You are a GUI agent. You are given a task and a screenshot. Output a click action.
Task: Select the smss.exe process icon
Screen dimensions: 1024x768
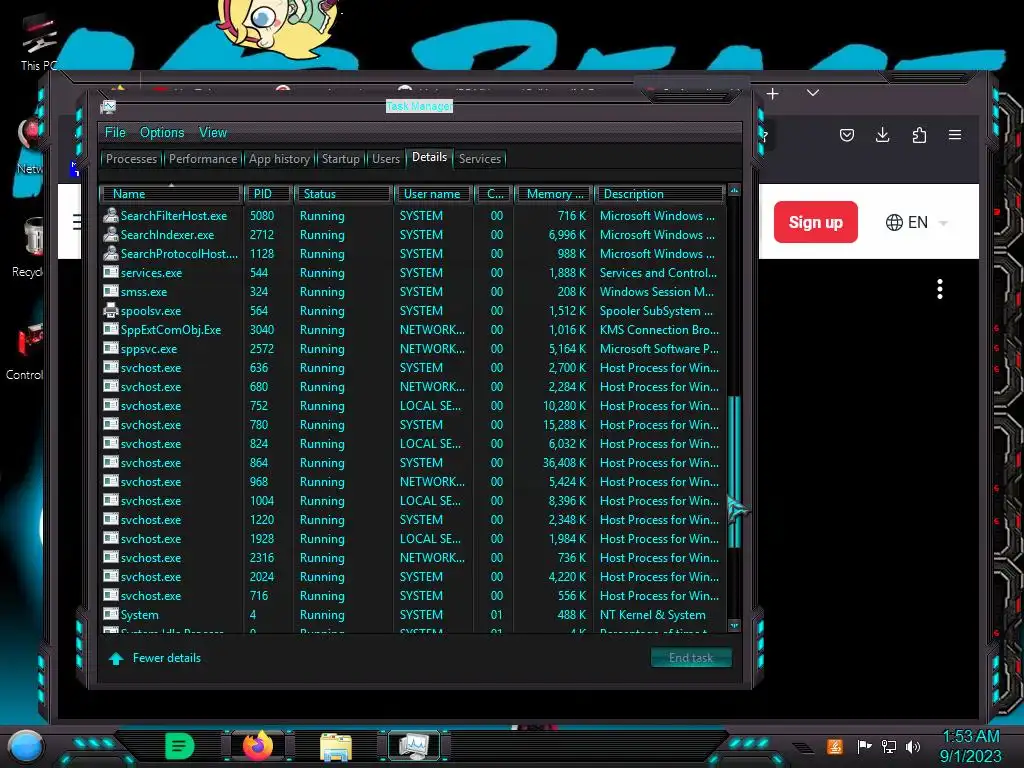[110, 291]
